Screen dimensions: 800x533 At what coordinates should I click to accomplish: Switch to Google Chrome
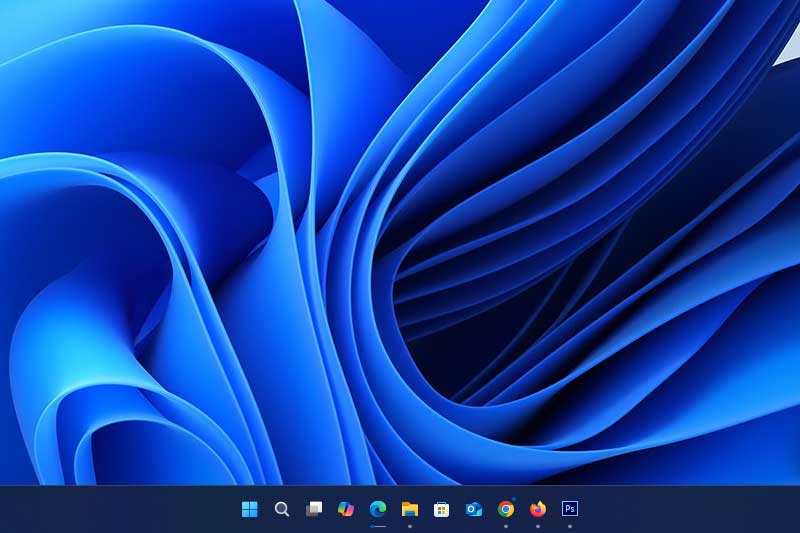(x=506, y=509)
